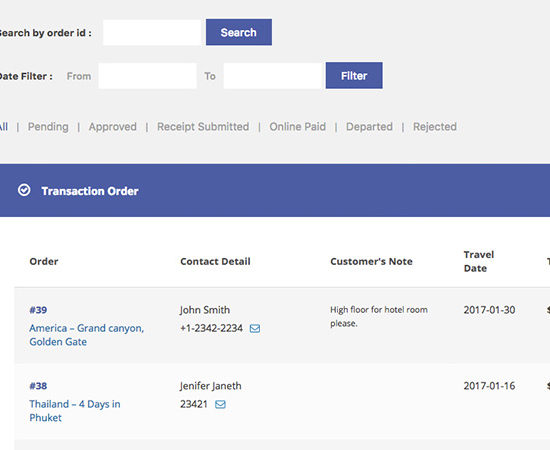This screenshot has height=450, width=550.
Task: Click the Search button
Action: (x=239, y=32)
